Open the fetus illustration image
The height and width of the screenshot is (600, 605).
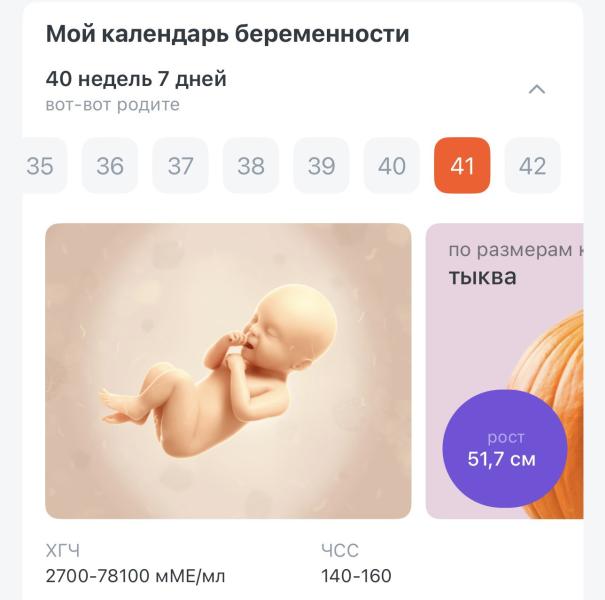point(228,371)
